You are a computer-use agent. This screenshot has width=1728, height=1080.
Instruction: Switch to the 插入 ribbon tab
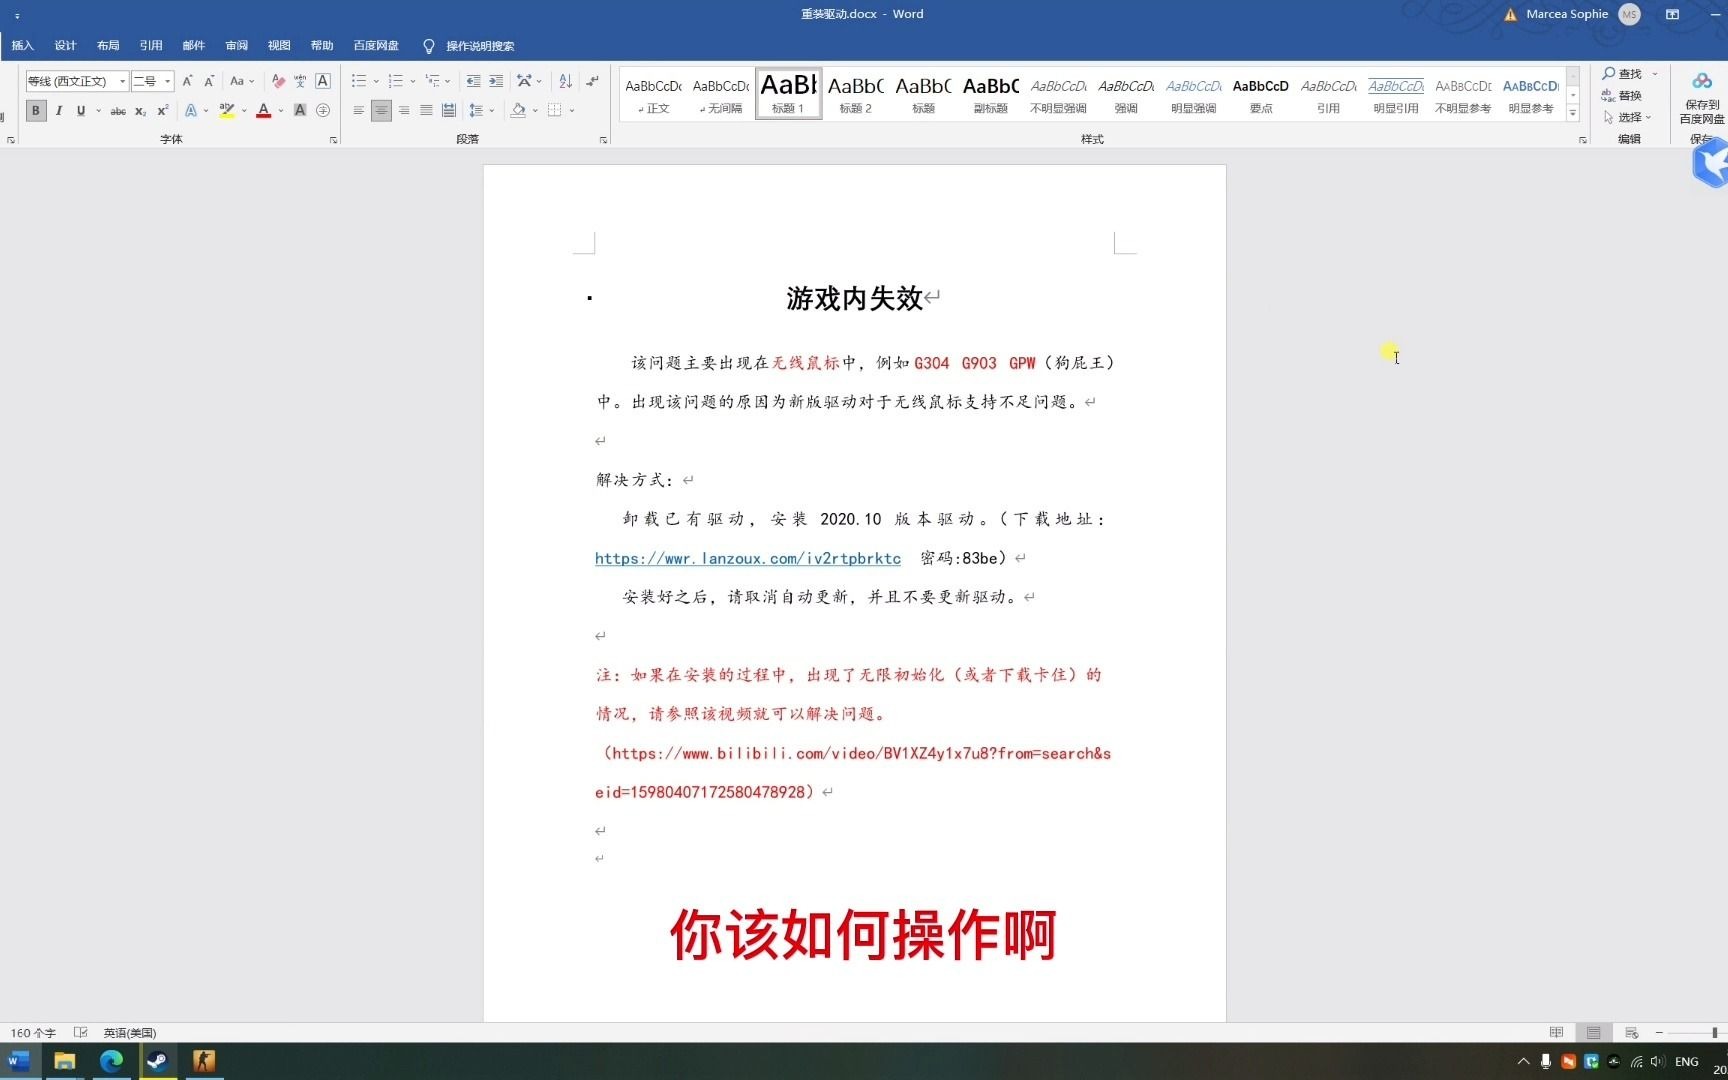coord(21,45)
